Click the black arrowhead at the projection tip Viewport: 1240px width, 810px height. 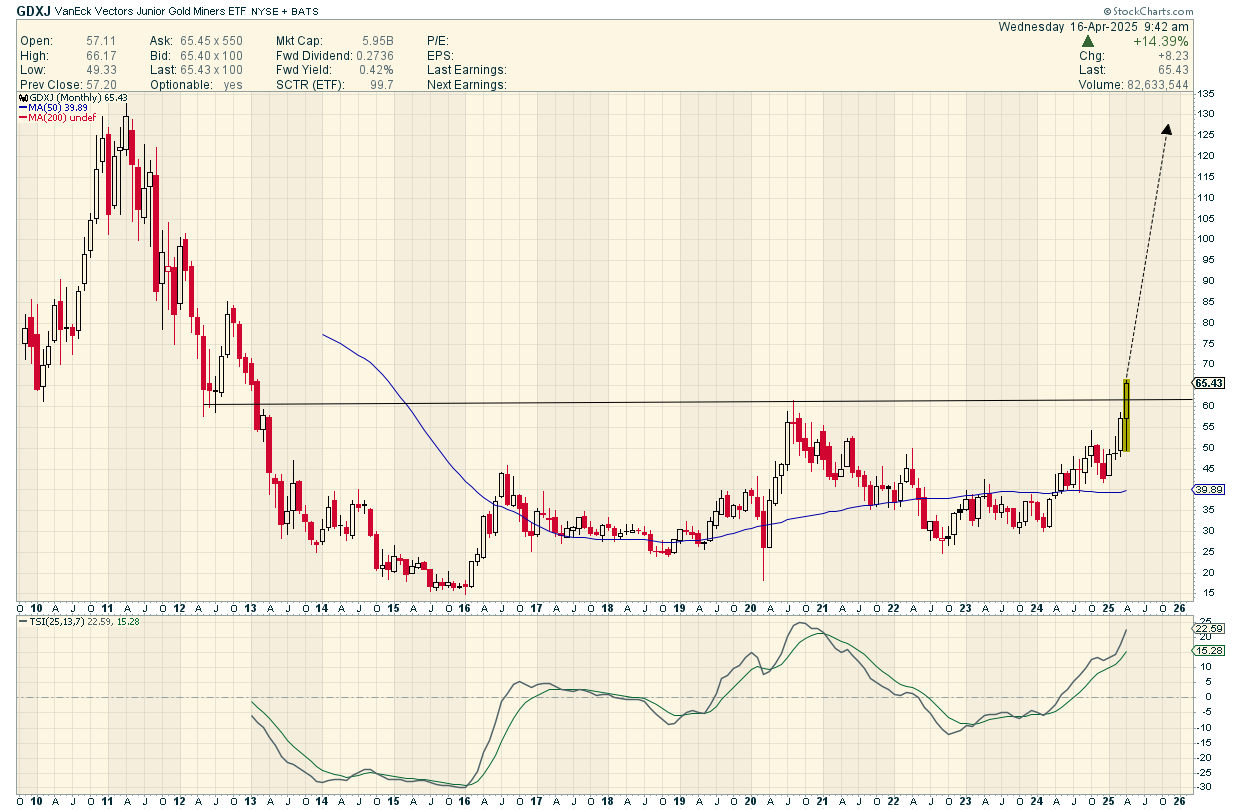coord(1165,129)
